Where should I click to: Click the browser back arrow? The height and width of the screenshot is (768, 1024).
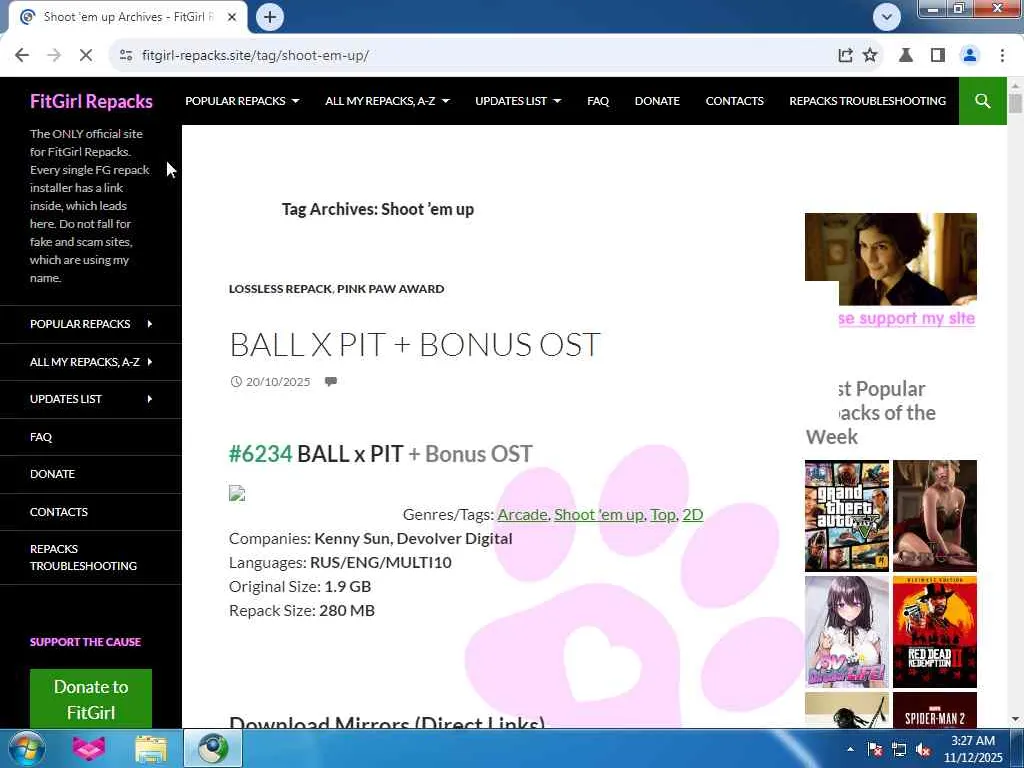[22, 56]
